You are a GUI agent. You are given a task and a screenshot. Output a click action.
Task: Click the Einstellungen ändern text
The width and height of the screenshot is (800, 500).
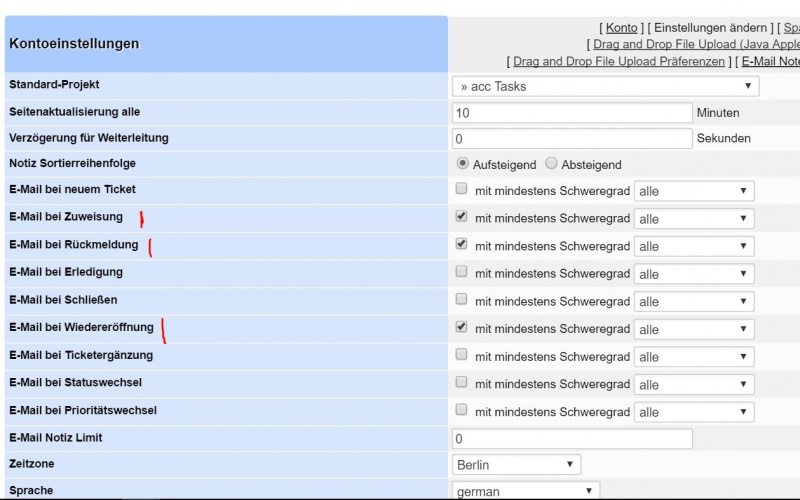point(710,28)
